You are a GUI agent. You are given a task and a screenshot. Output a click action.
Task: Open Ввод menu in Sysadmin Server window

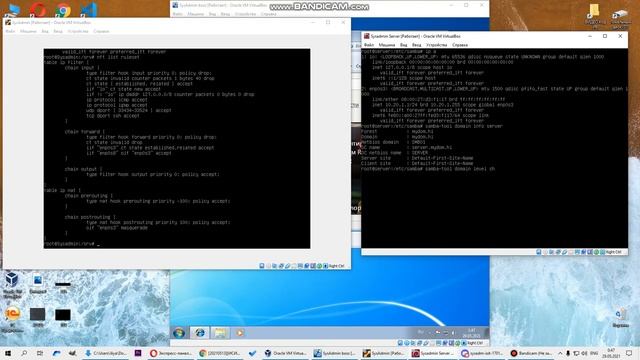416,45
